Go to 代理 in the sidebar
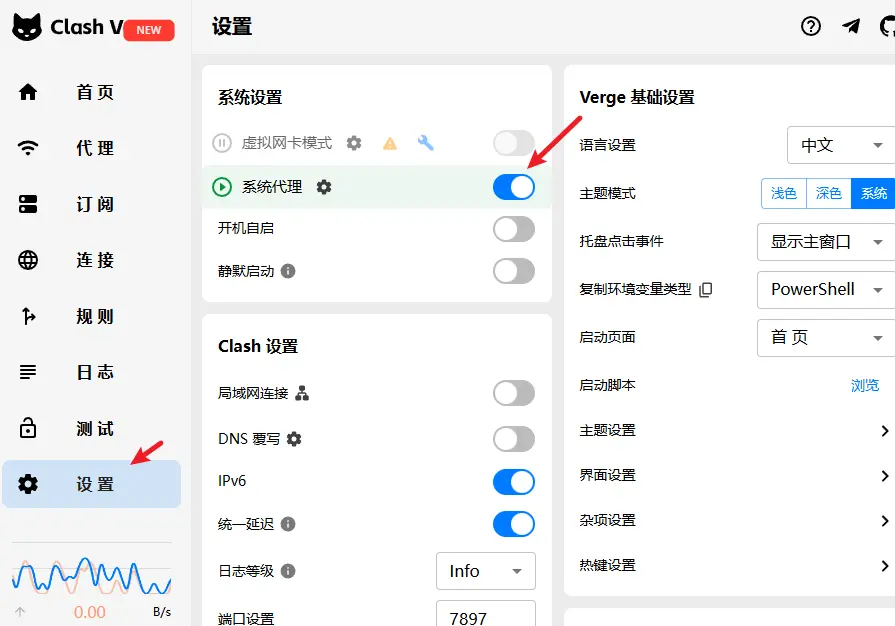 pos(91,148)
